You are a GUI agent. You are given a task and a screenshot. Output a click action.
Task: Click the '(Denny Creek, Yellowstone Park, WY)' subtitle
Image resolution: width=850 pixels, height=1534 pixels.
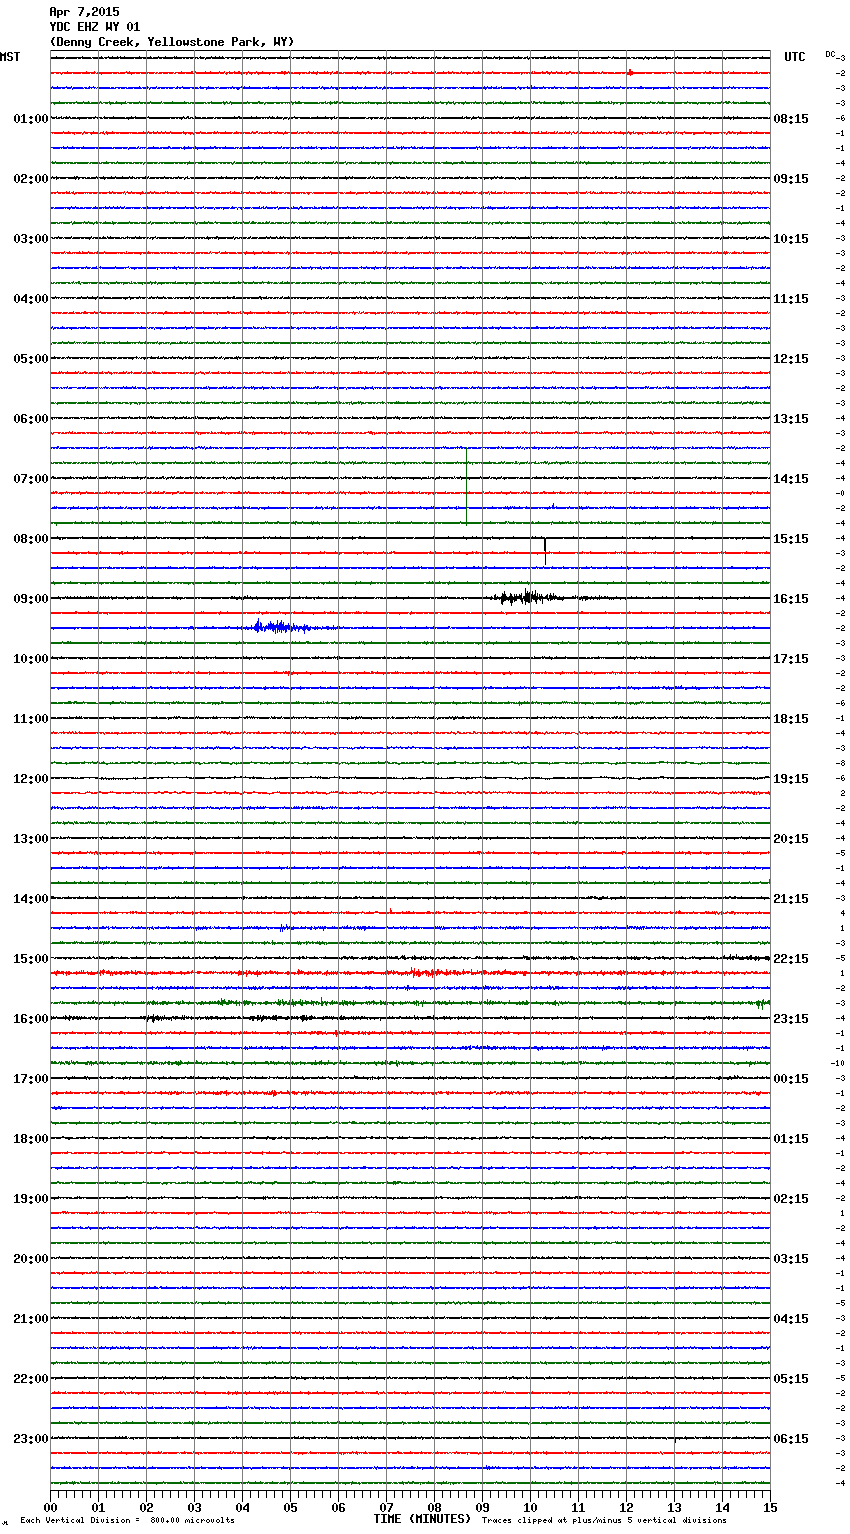coord(172,42)
